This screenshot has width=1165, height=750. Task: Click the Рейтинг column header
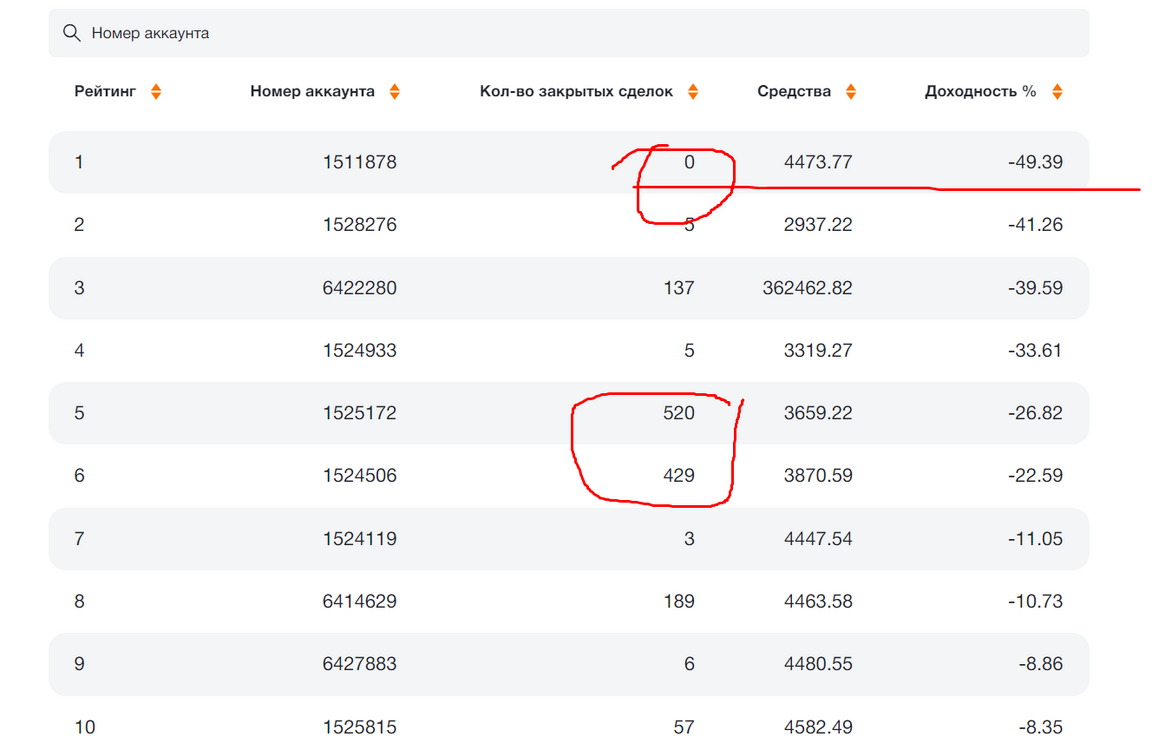[106, 91]
